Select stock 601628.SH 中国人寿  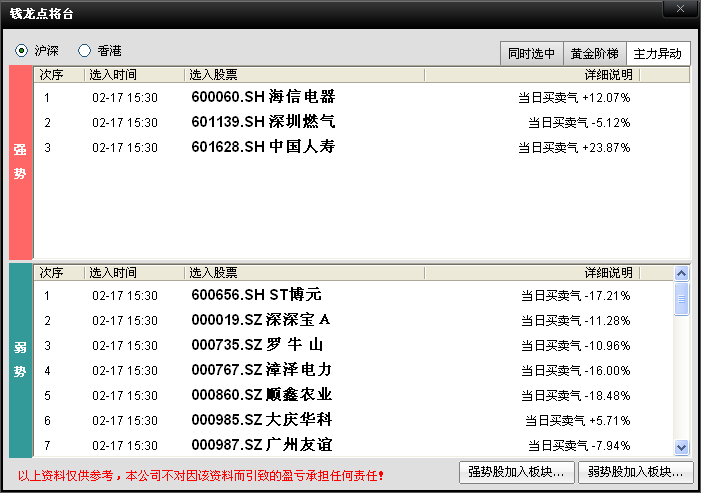(x=263, y=147)
